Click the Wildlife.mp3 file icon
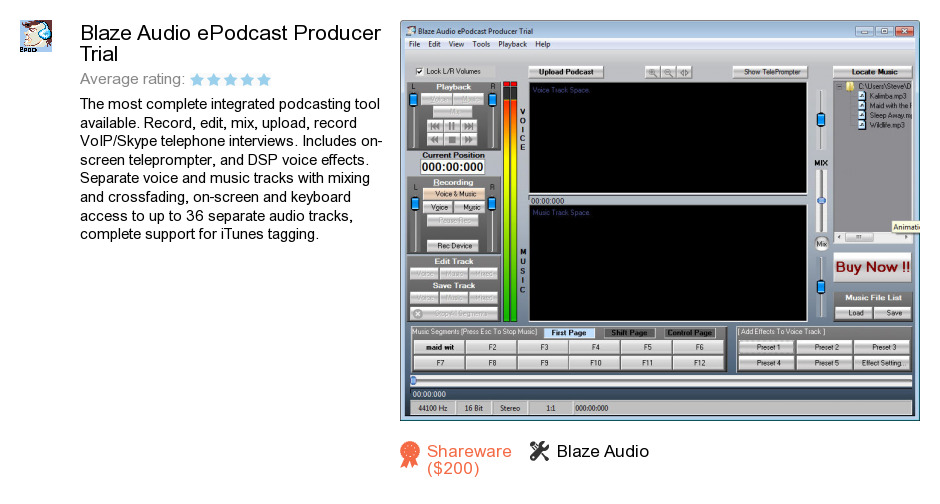 pyautogui.click(x=862, y=125)
